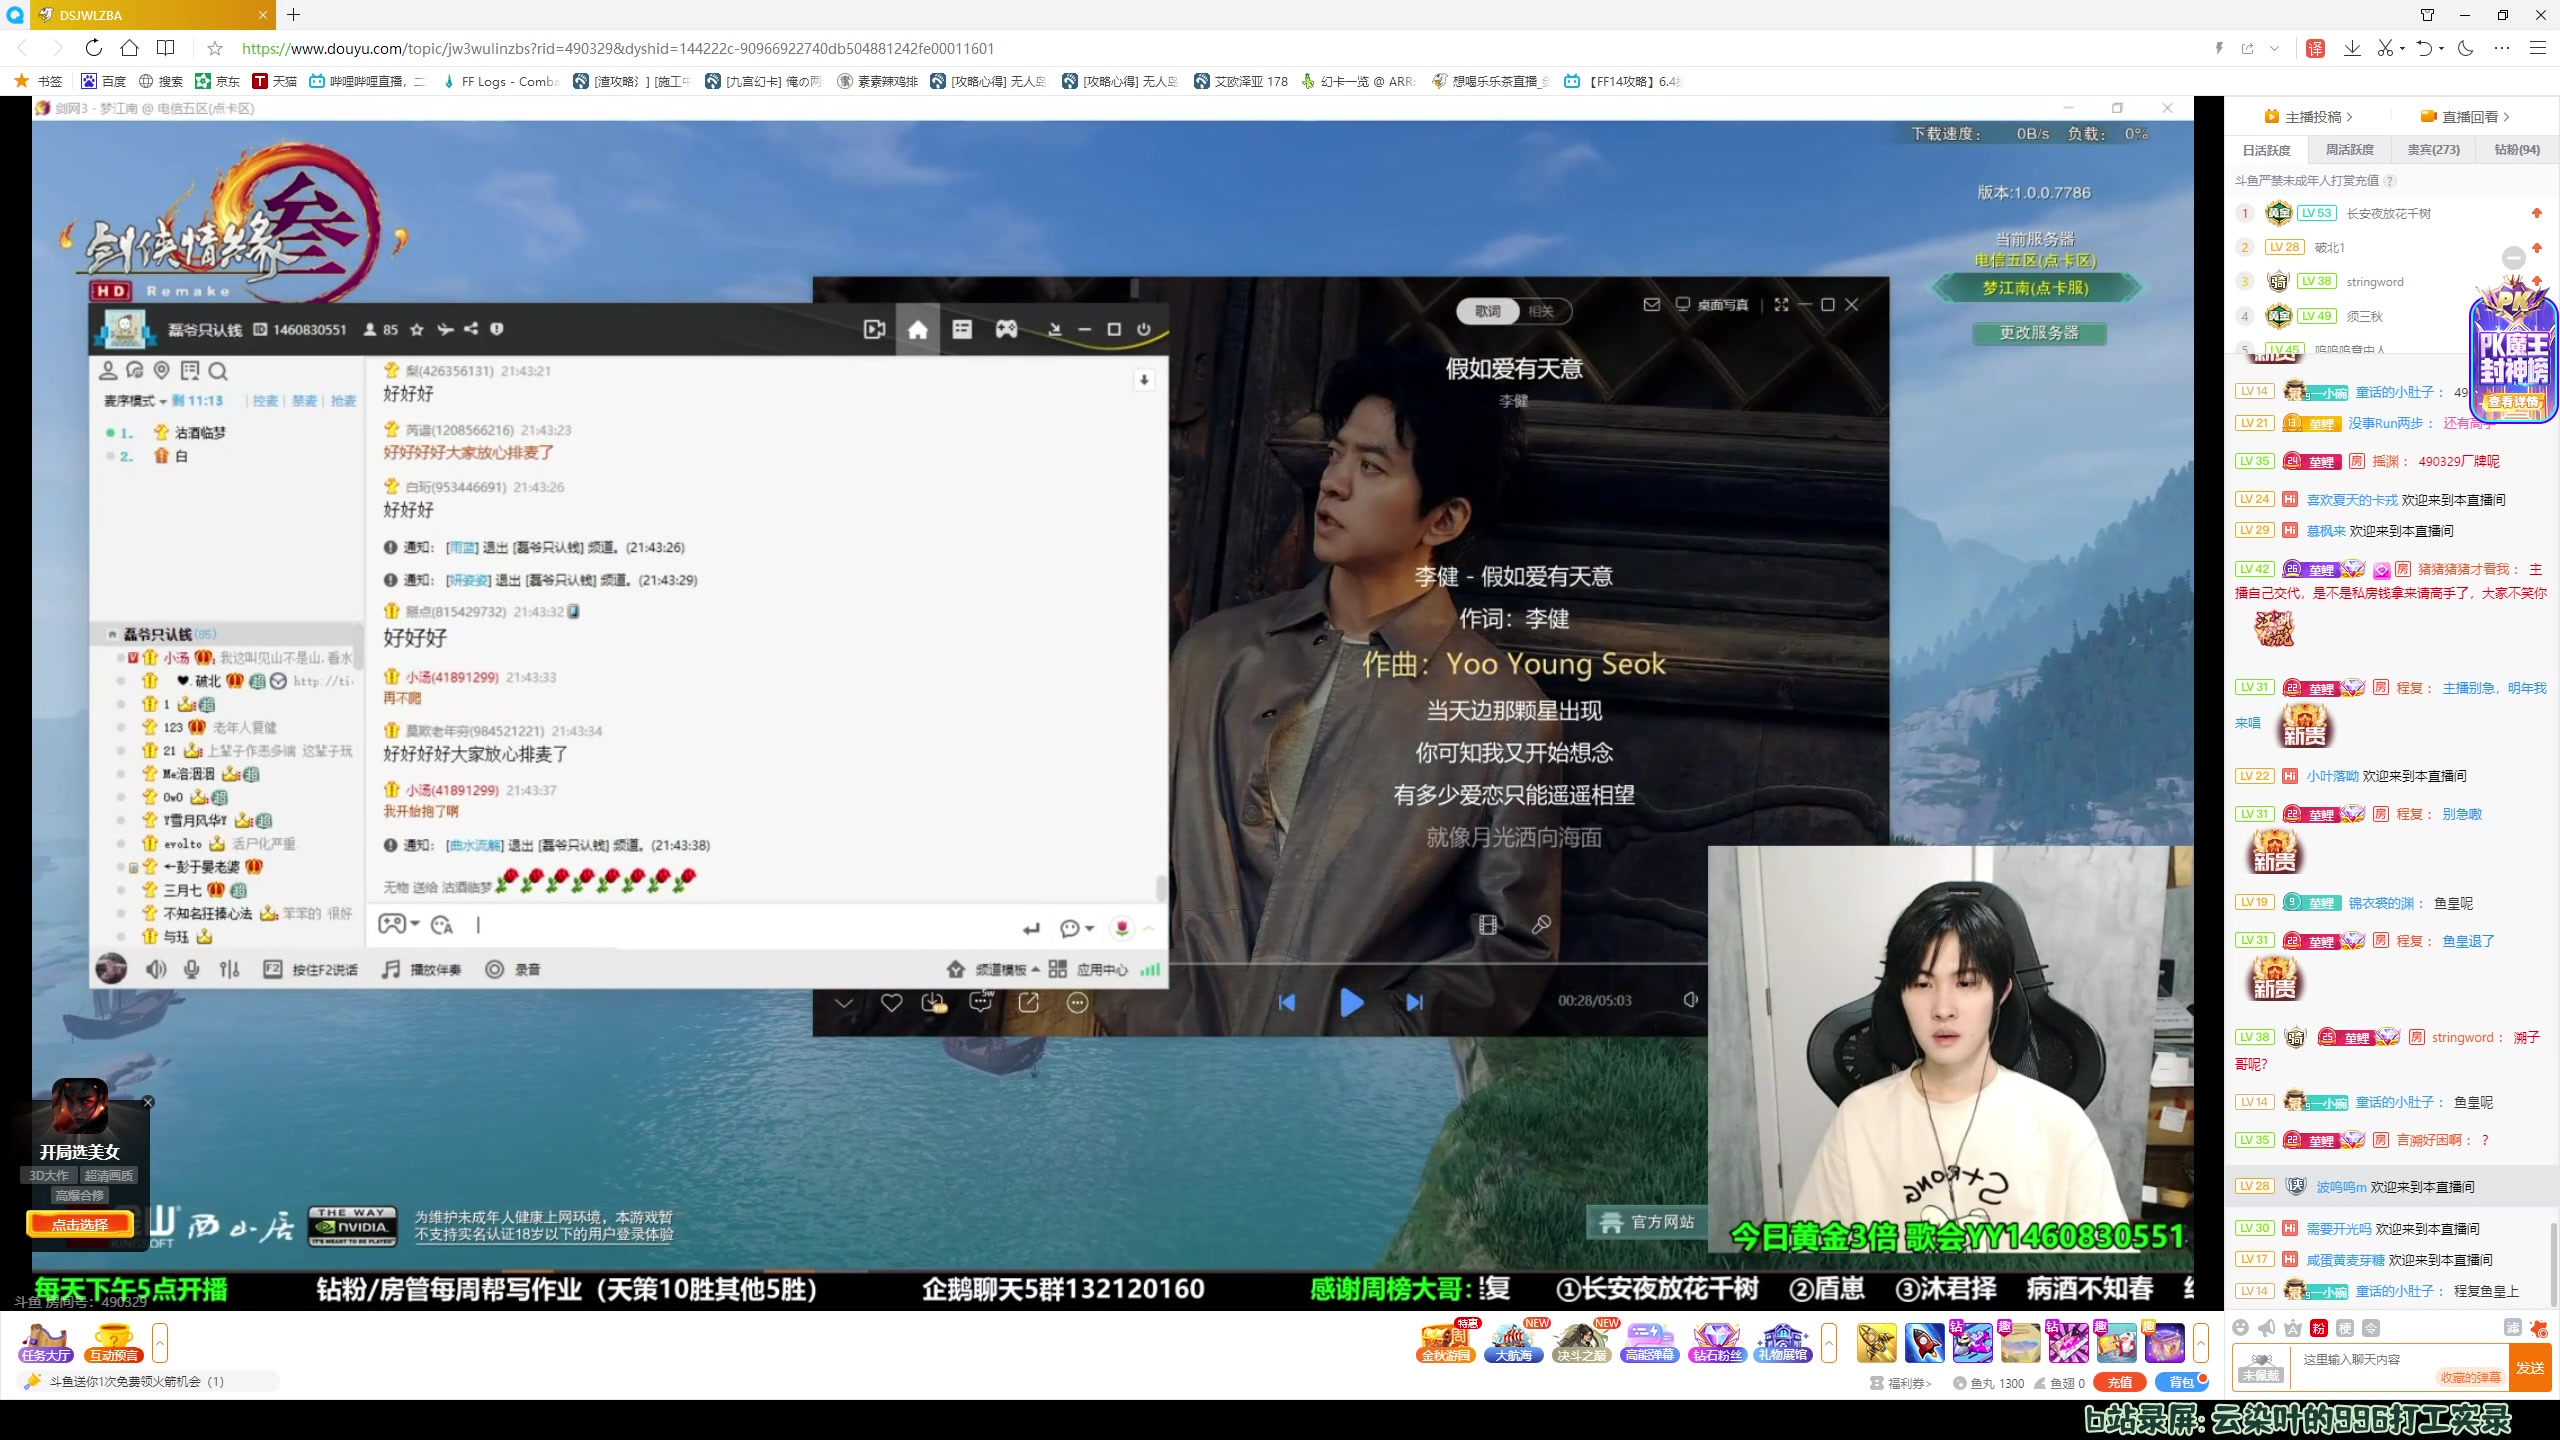2560x1440 pixels.
Task: Skip to next track
Action: (1414, 1002)
